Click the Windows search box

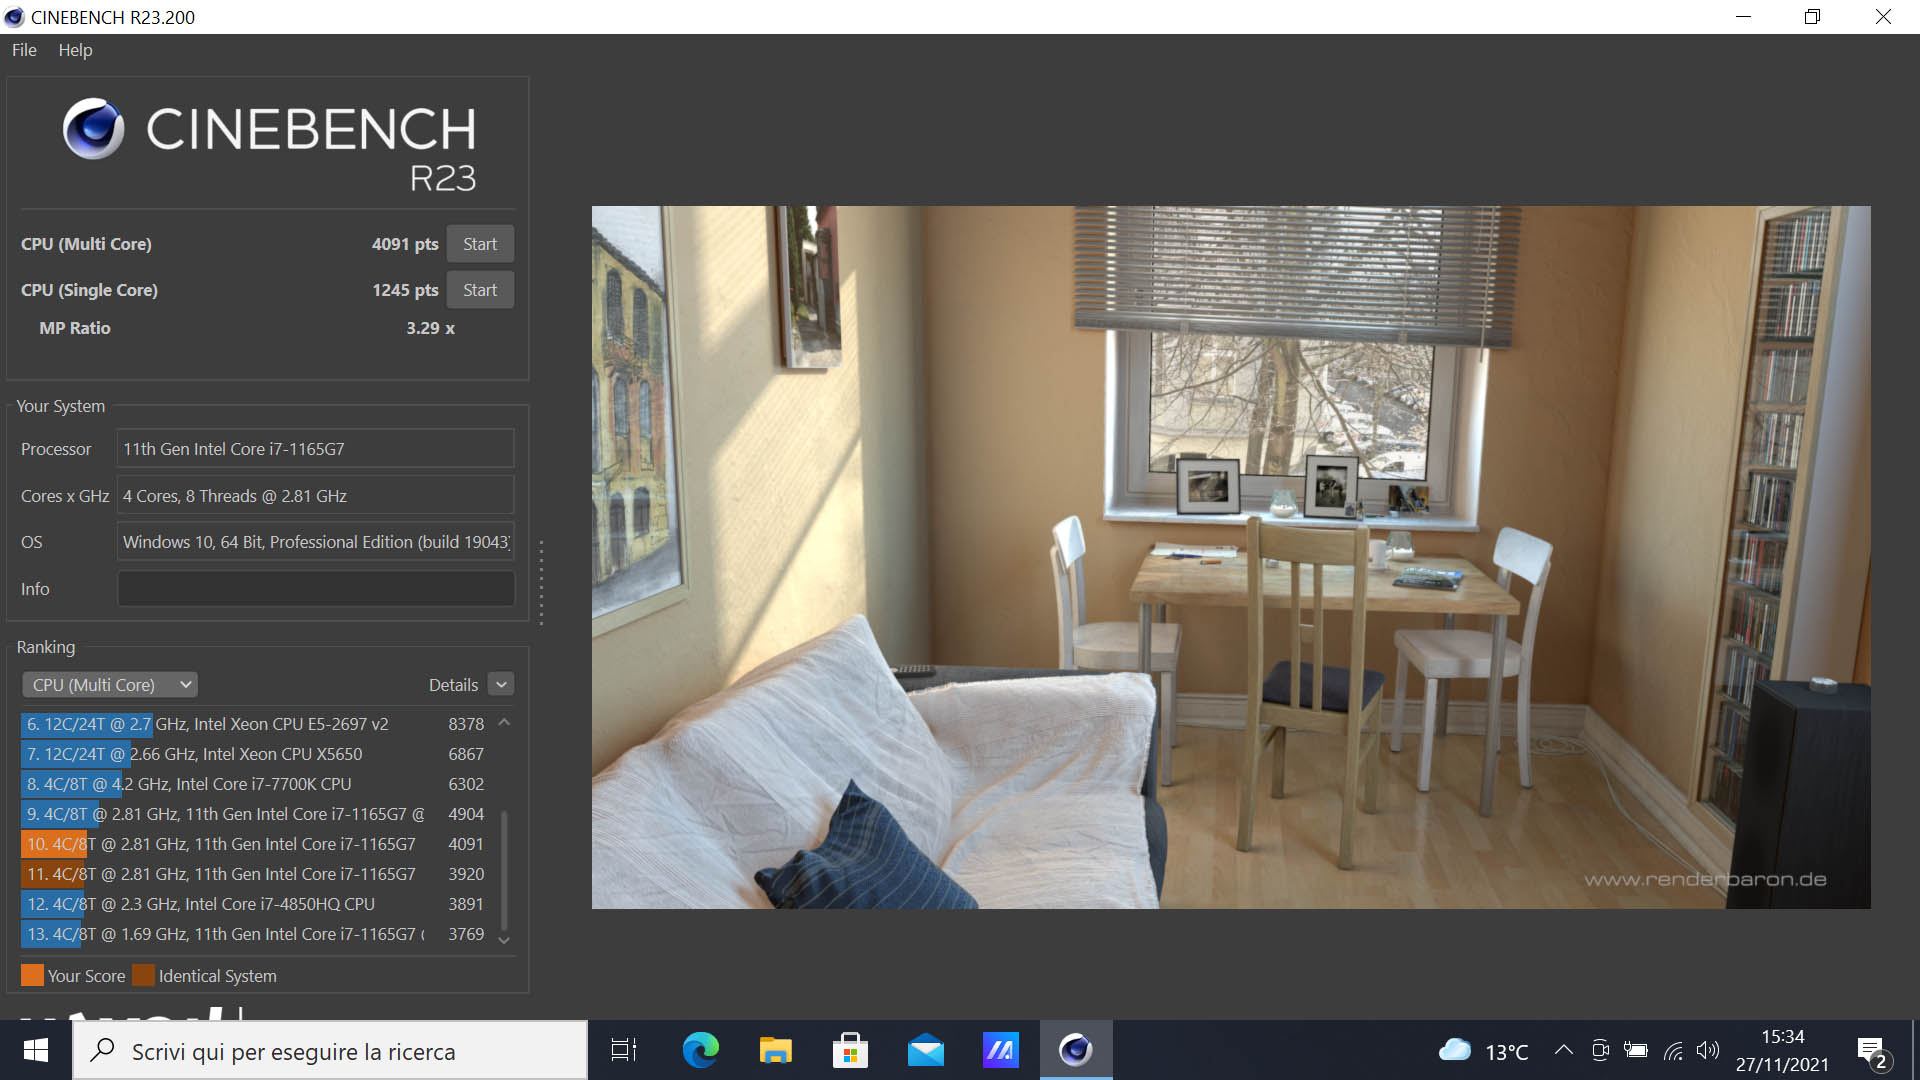pyautogui.click(x=330, y=1051)
